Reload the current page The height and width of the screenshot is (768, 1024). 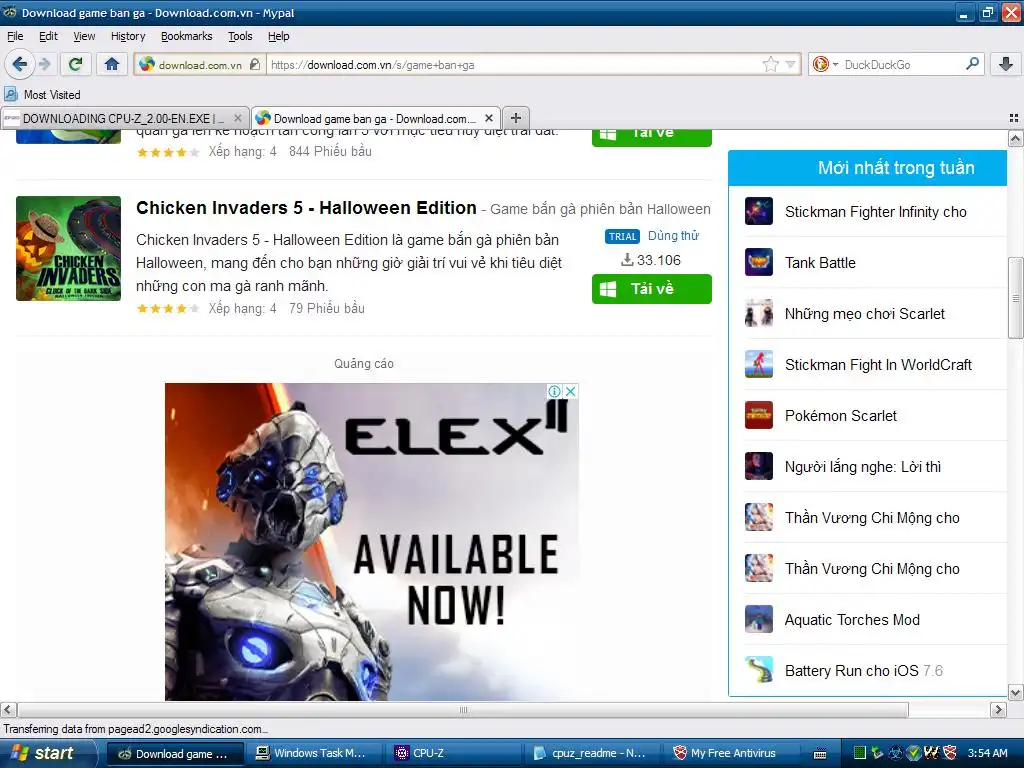[76, 64]
